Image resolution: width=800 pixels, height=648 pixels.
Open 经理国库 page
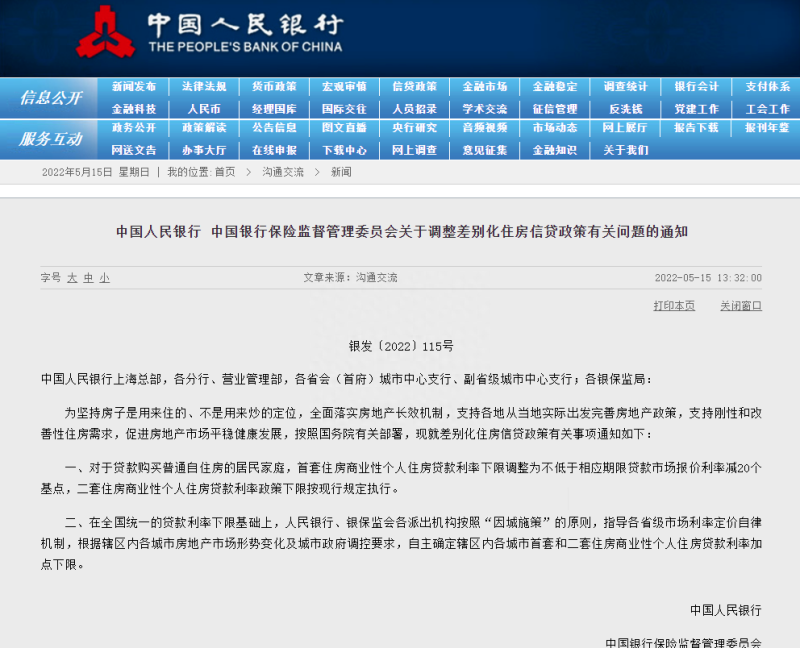pyautogui.click(x=274, y=109)
